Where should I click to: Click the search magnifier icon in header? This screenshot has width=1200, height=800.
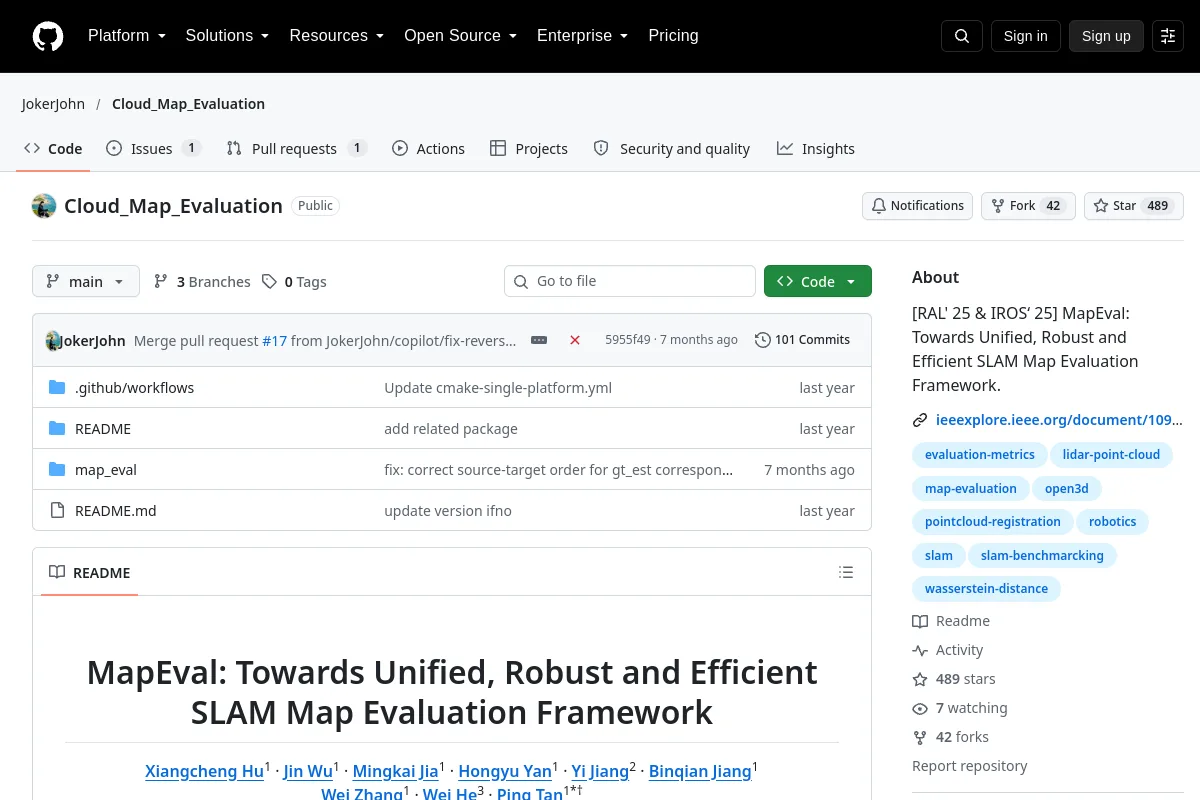(x=962, y=36)
